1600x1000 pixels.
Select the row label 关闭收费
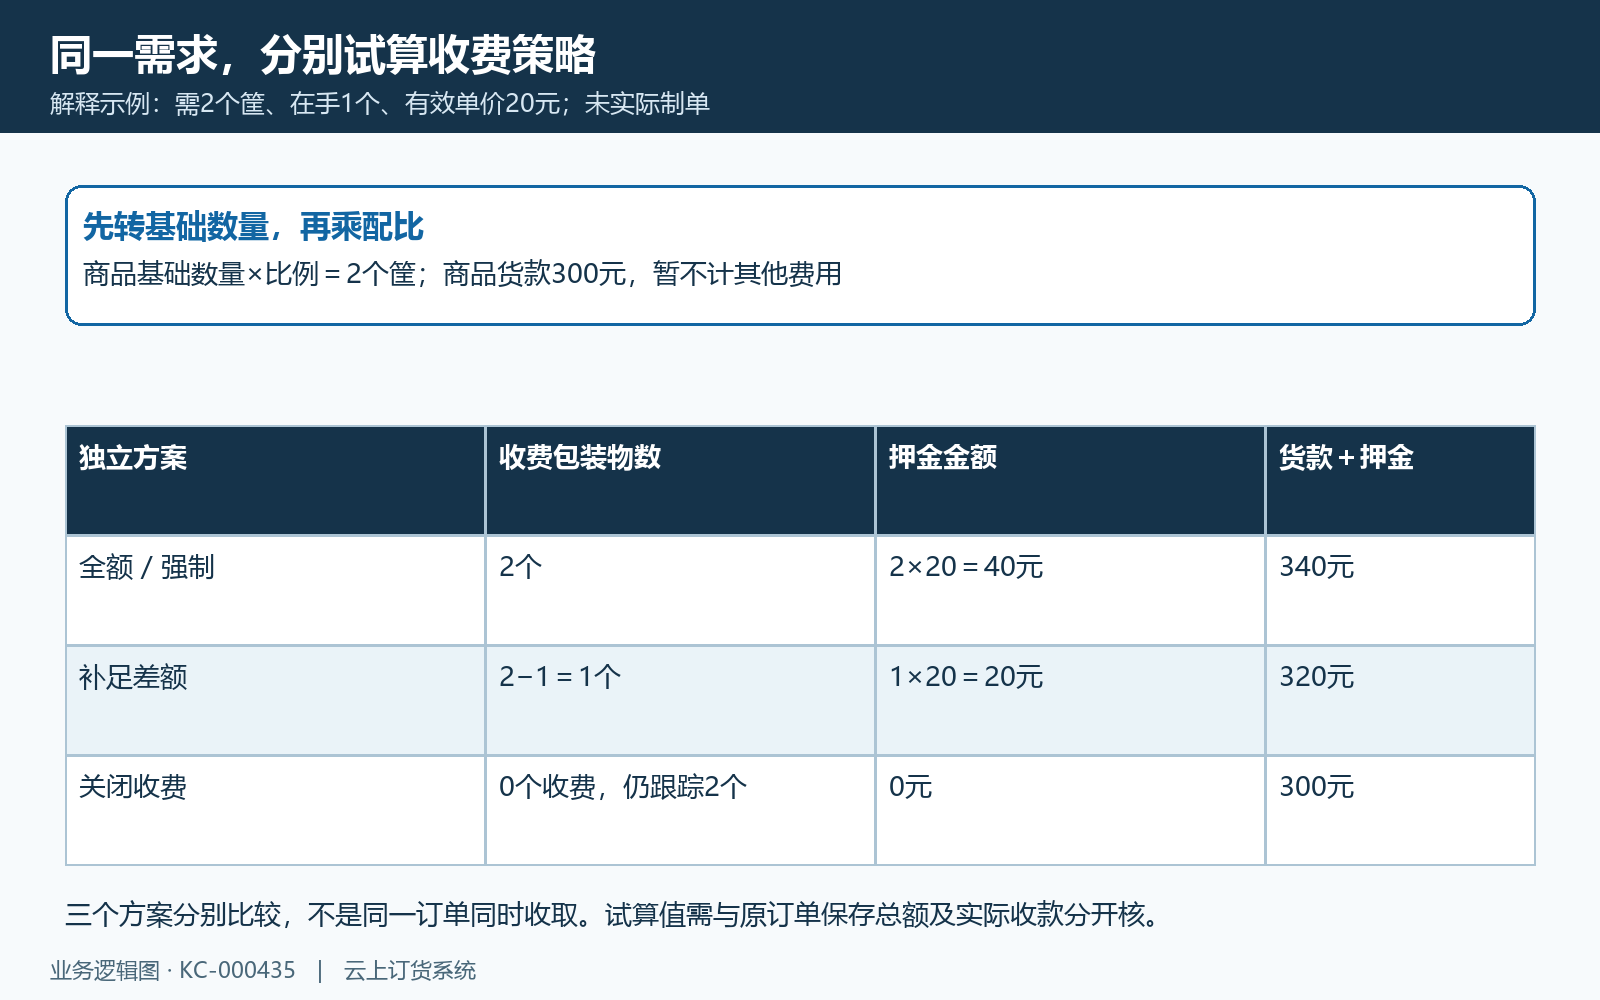[x=275, y=810]
